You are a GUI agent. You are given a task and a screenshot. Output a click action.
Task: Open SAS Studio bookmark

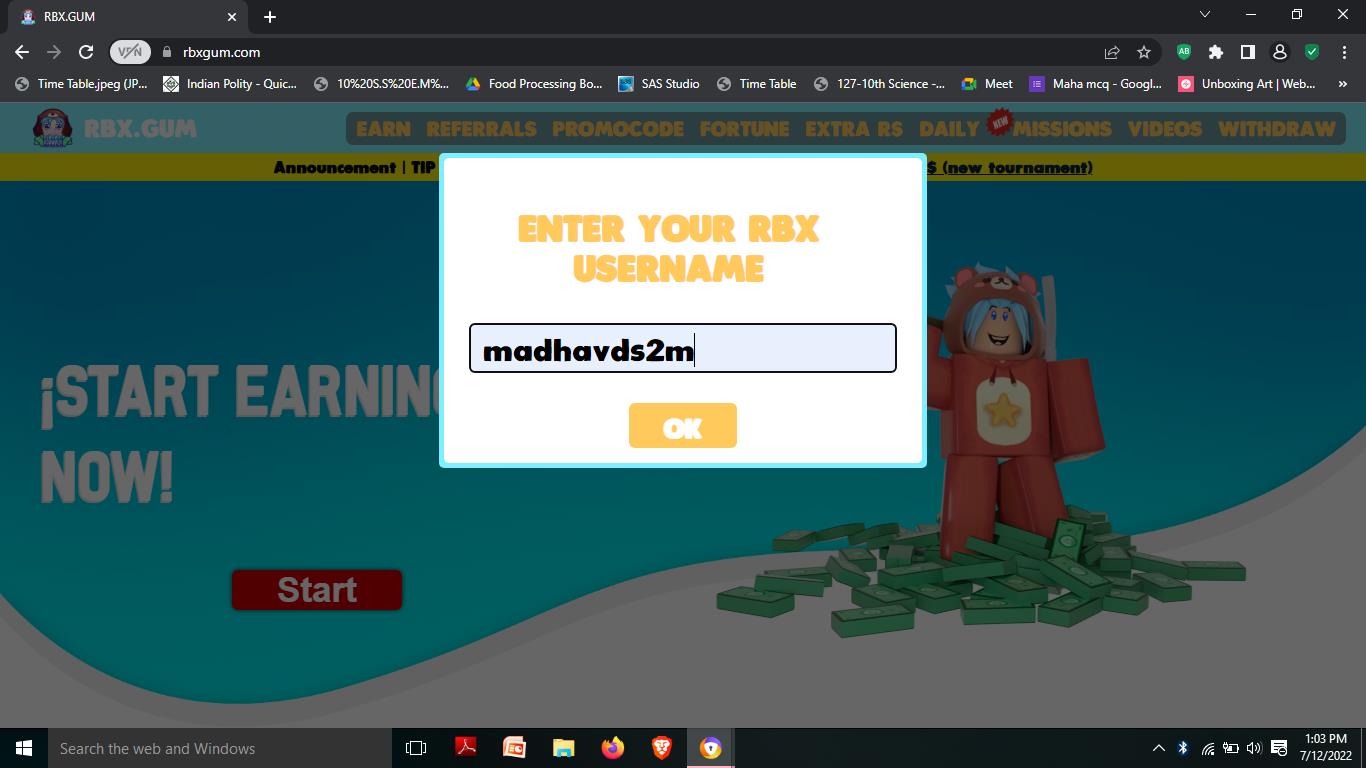(659, 84)
